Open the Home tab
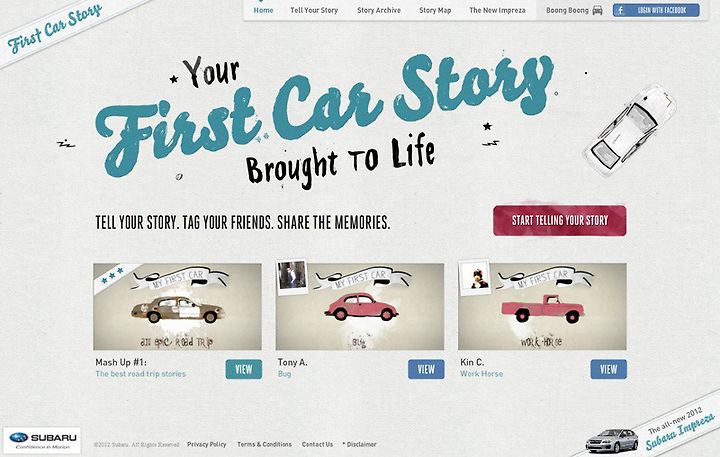The height and width of the screenshot is (457, 720). 264,10
